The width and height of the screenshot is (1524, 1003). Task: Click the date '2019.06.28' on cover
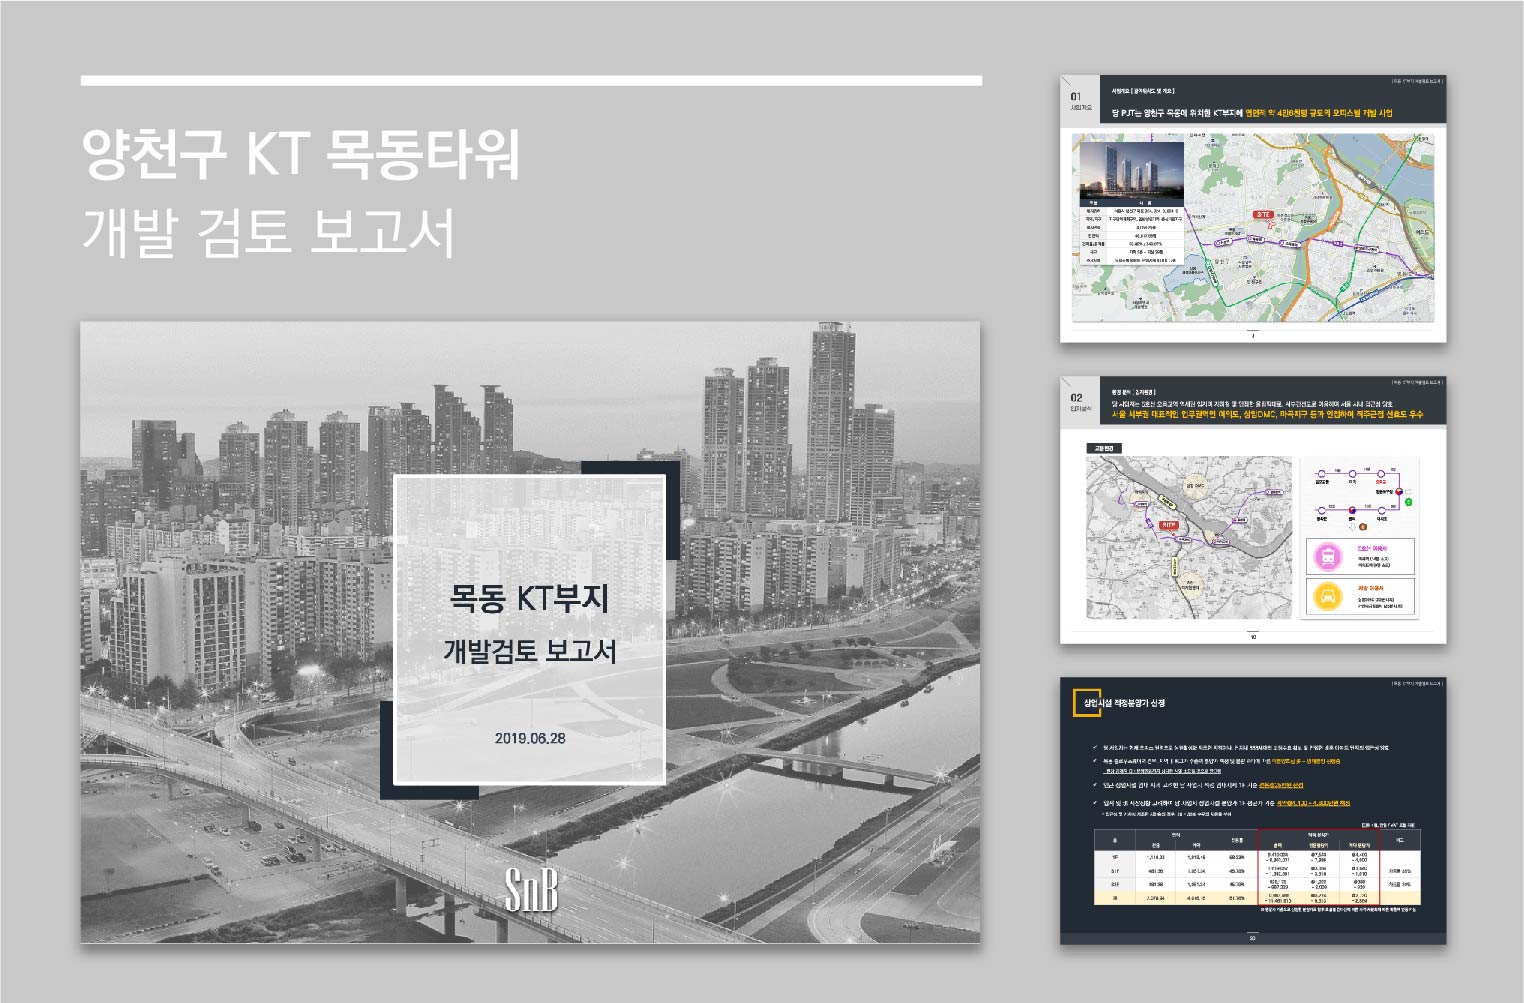529,738
